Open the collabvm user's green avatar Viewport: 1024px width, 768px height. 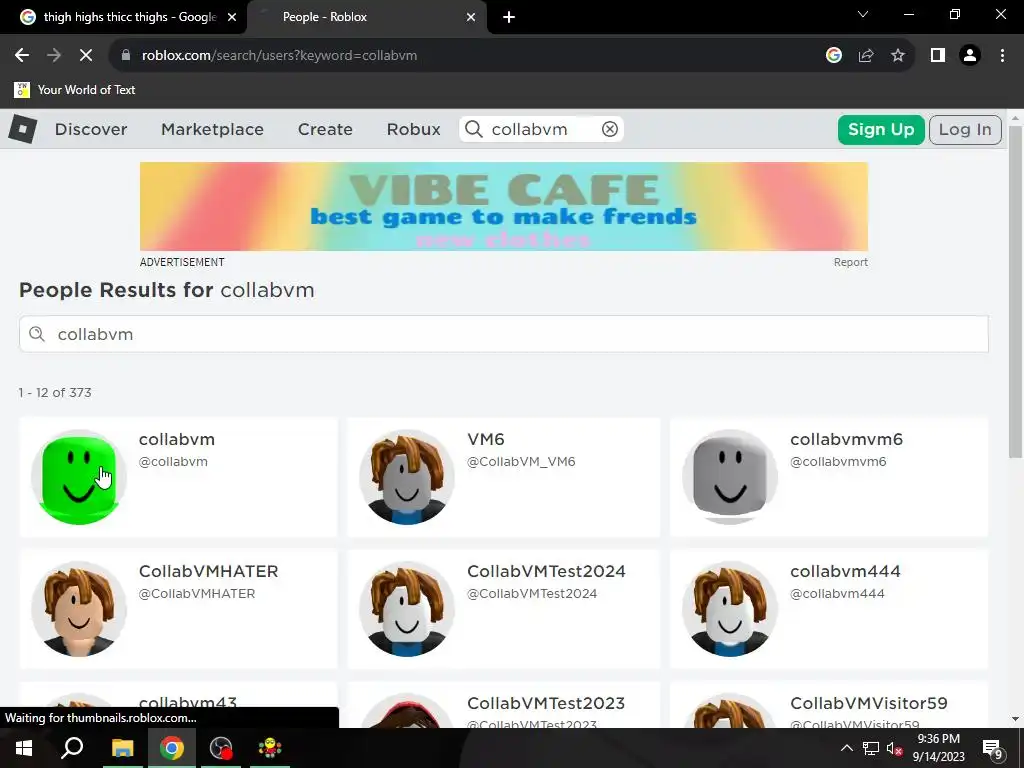click(79, 477)
